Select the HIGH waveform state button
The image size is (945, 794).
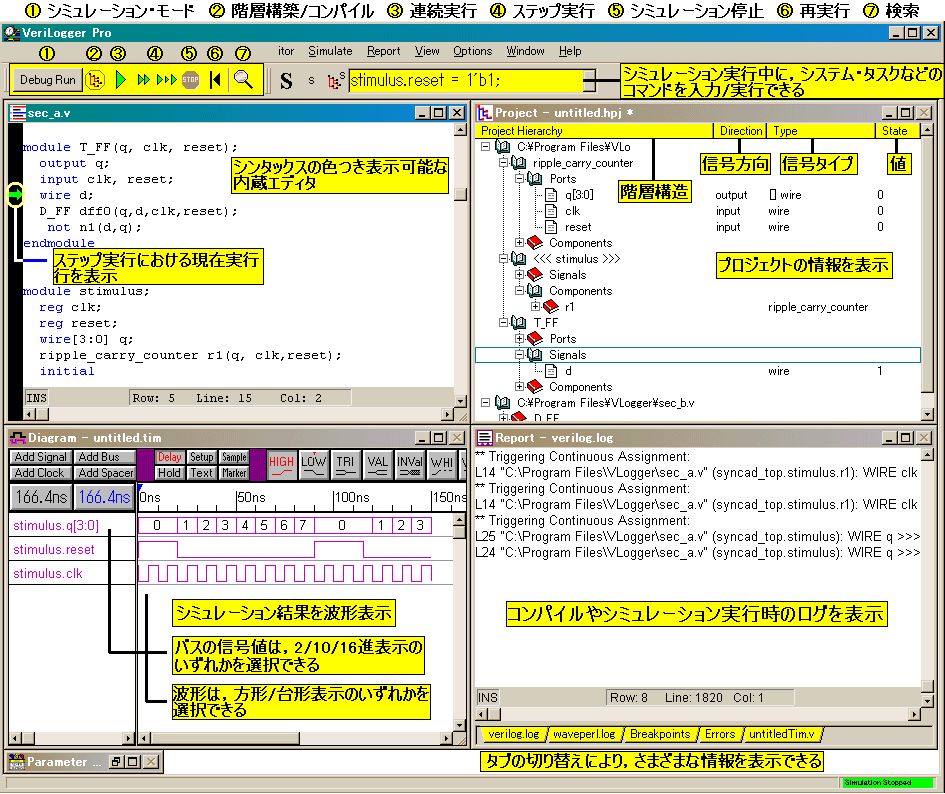[281, 464]
